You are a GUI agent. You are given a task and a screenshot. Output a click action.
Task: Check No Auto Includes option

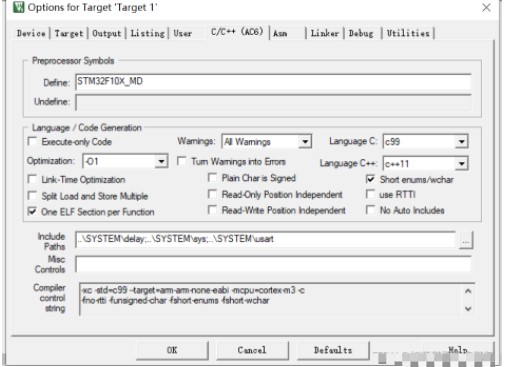point(370,210)
